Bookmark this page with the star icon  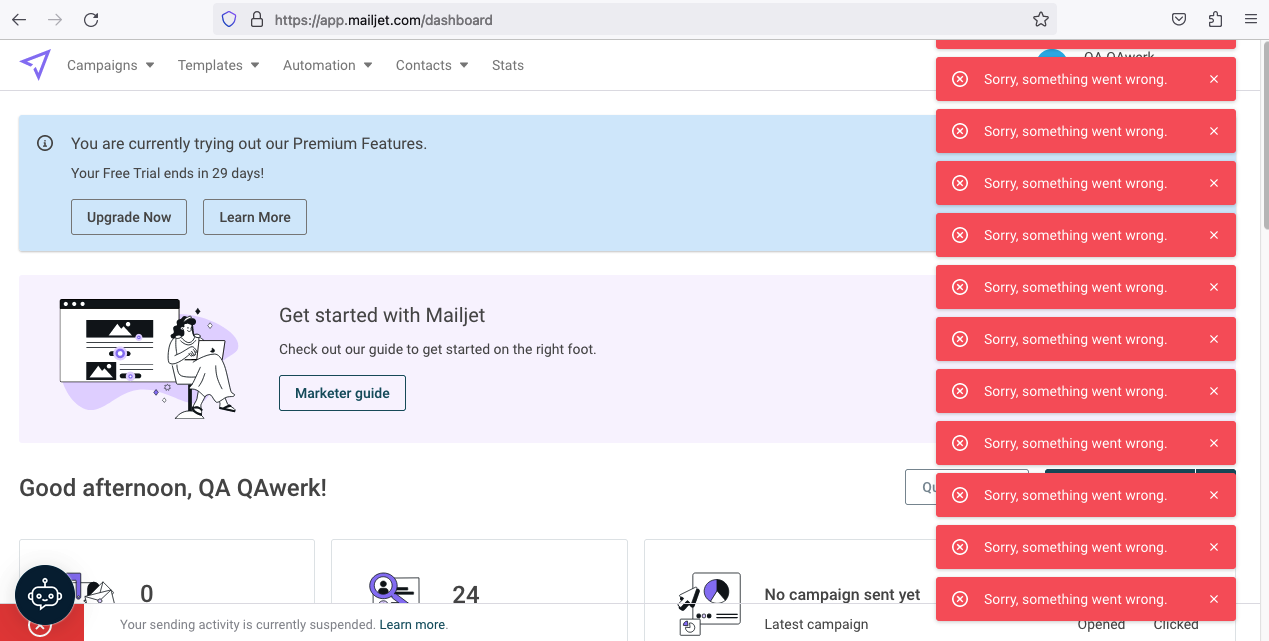[1041, 19]
